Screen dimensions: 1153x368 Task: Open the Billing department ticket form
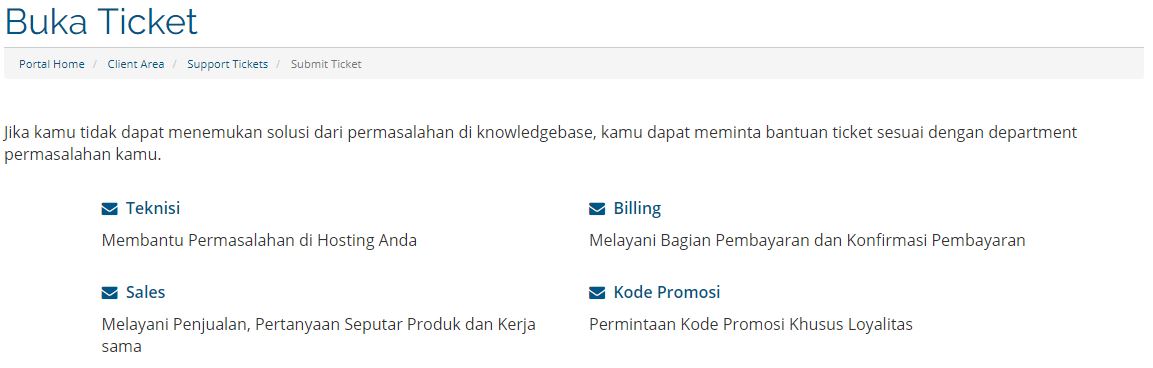point(638,208)
